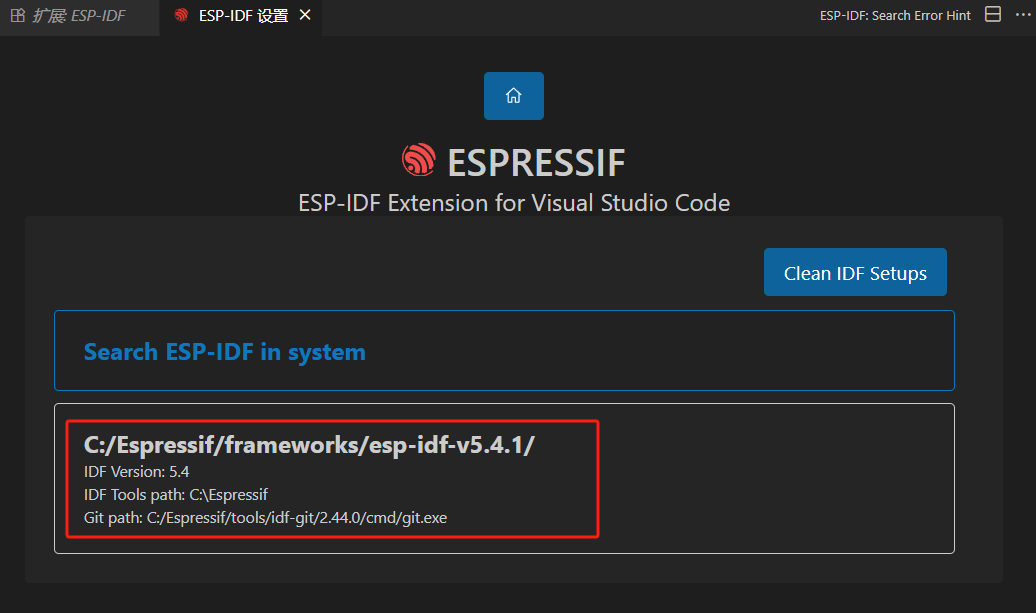Click the Git path git.exe line
The height and width of the screenshot is (613, 1036).
click(x=265, y=518)
